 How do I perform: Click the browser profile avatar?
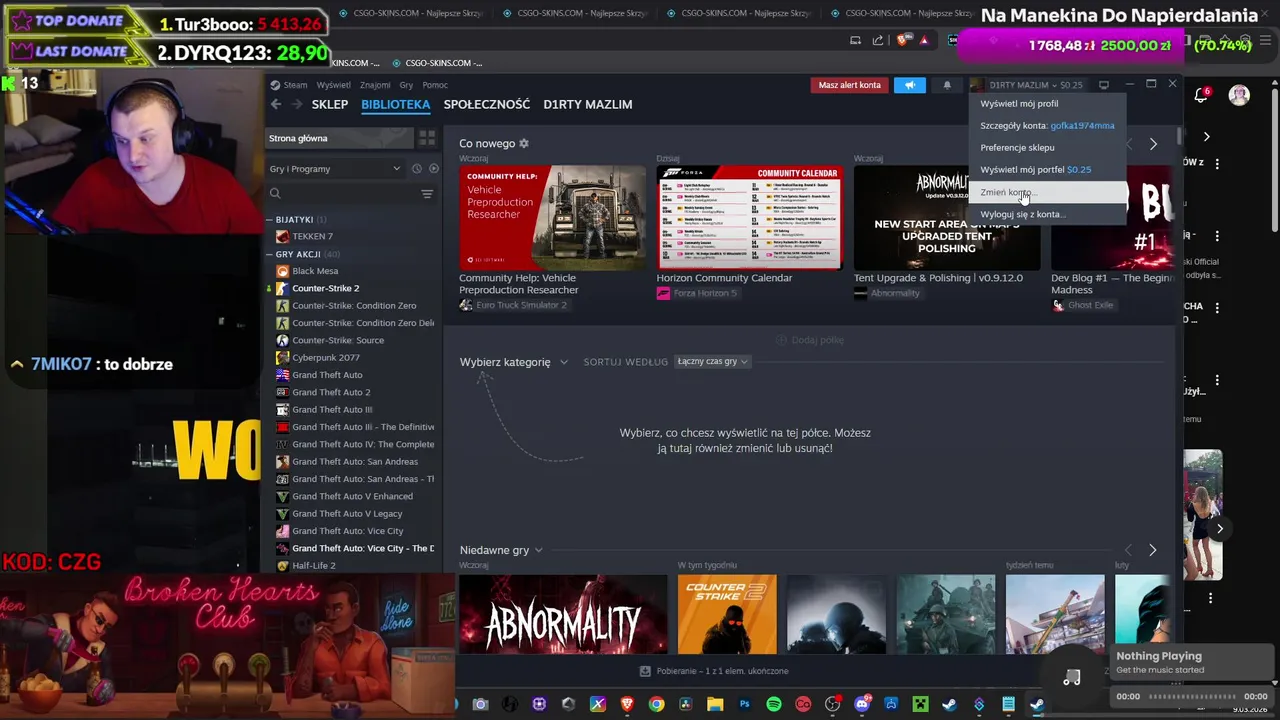pyautogui.click(x=1239, y=96)
